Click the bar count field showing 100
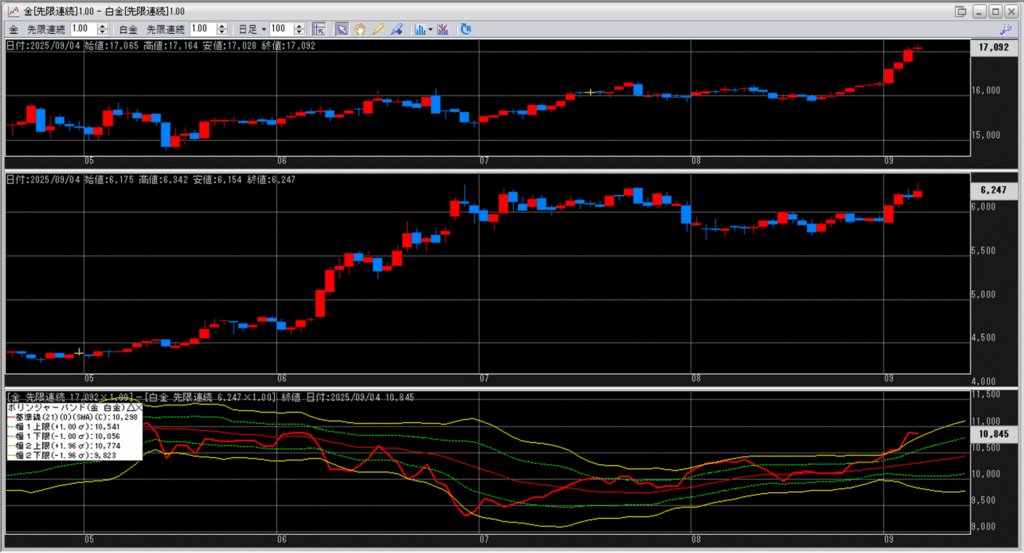 coord(282,30)
